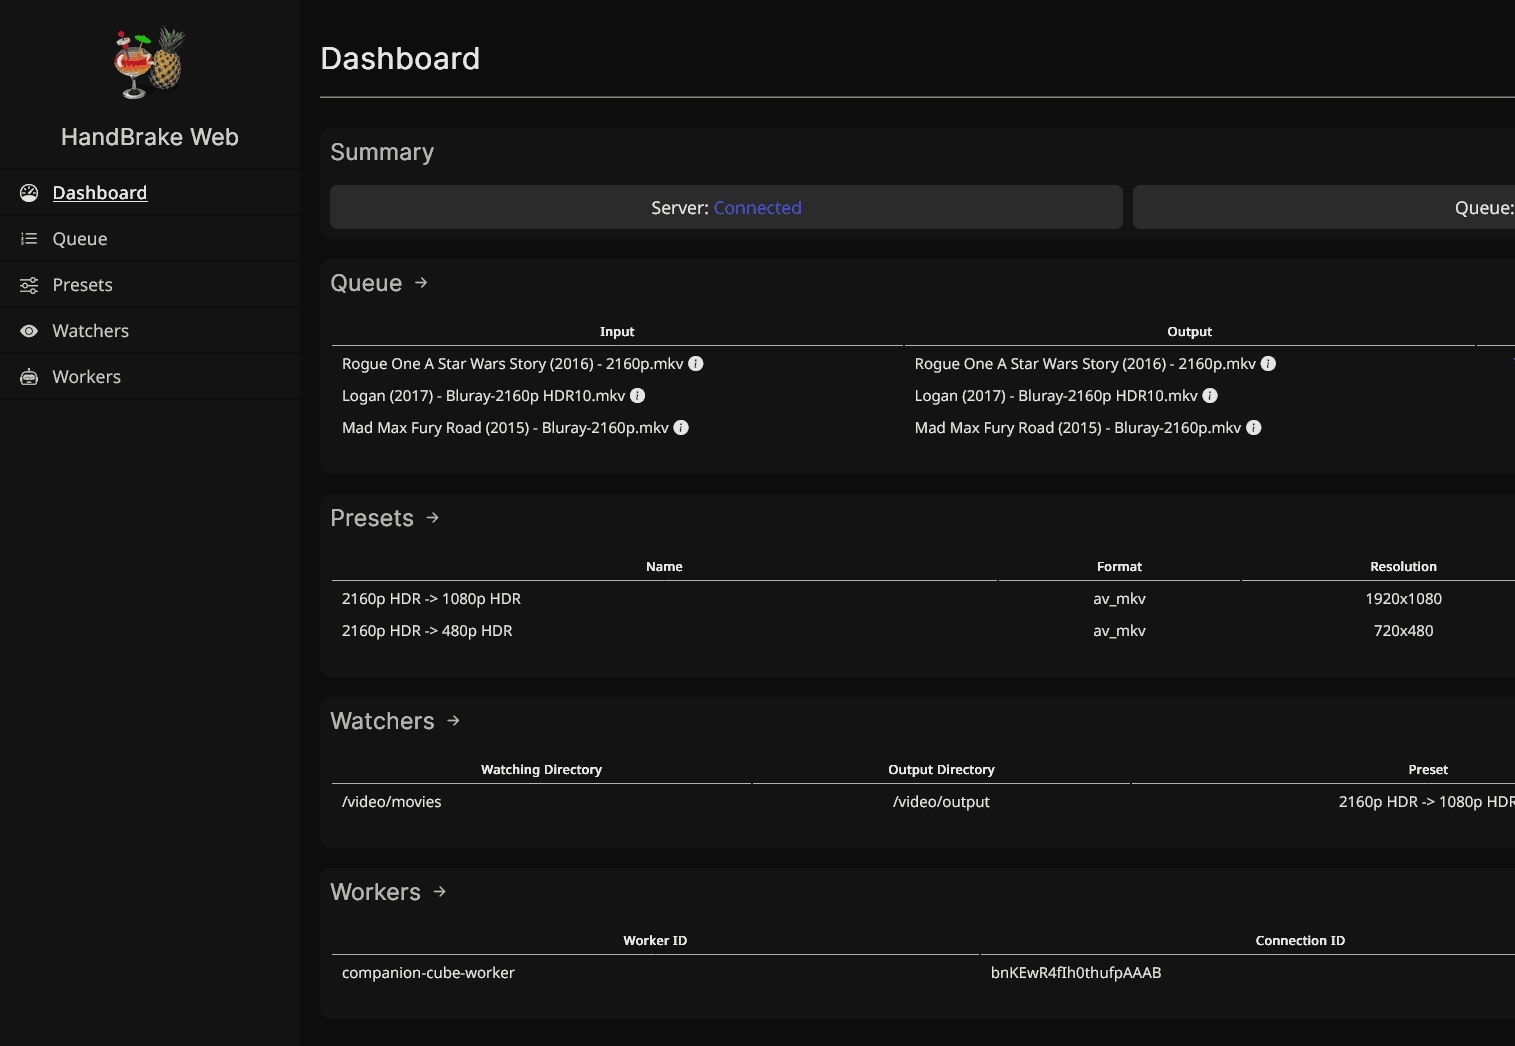Click the Input column header in Queue
The width and height of the screenshot is (1515, 1046).
coord(617,332)
